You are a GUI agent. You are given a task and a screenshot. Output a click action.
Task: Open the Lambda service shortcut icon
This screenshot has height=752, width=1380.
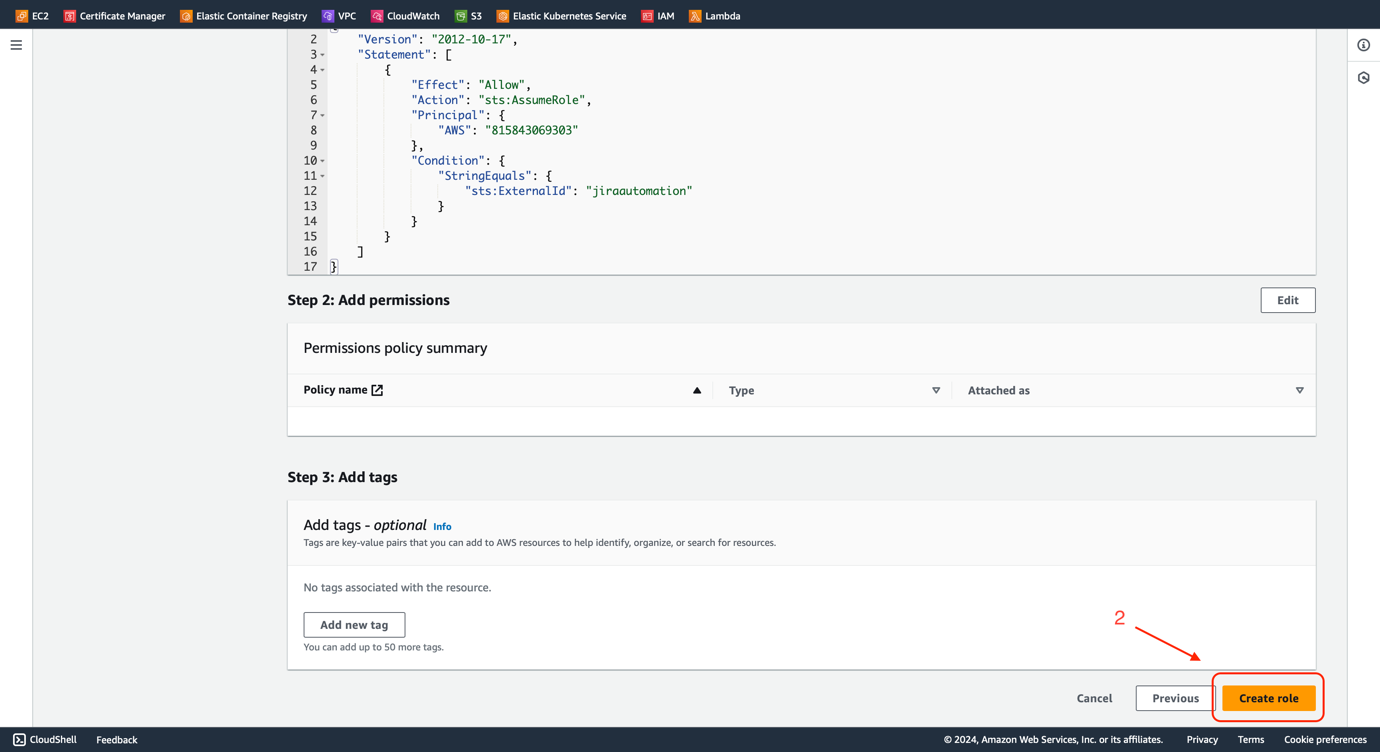click(695, 16)
